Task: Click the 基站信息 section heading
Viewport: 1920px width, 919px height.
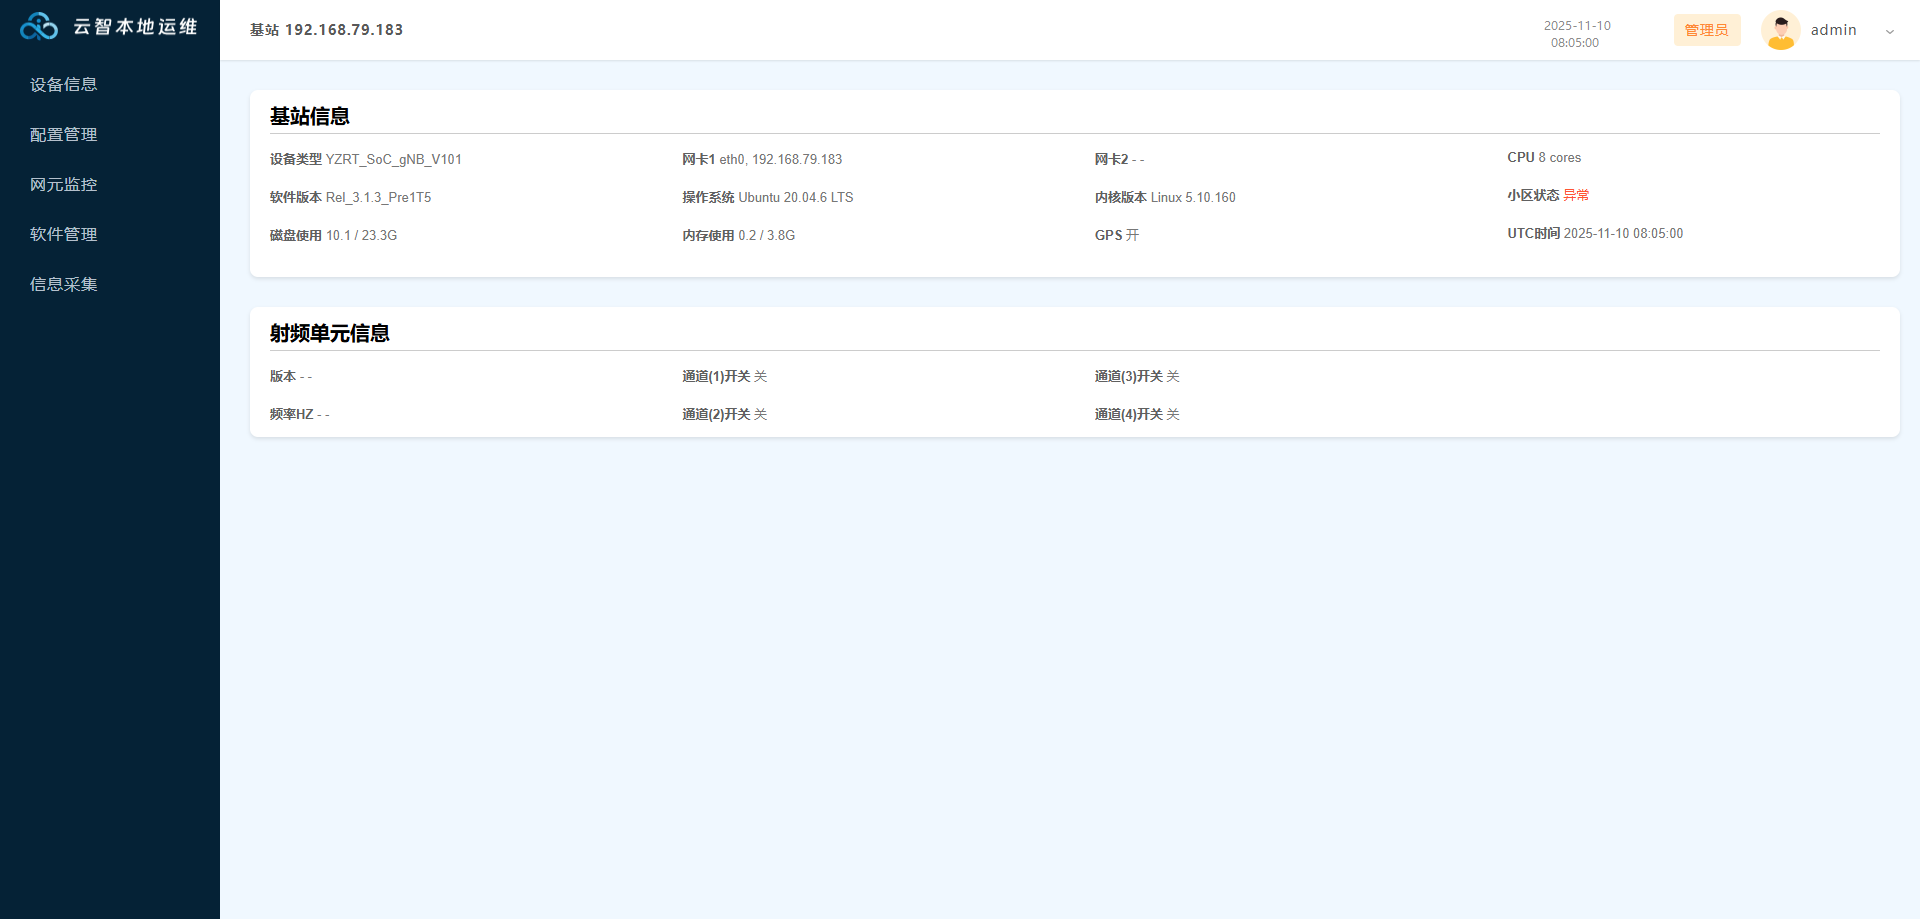Action: pyautogui.click(x=309, y=116)
